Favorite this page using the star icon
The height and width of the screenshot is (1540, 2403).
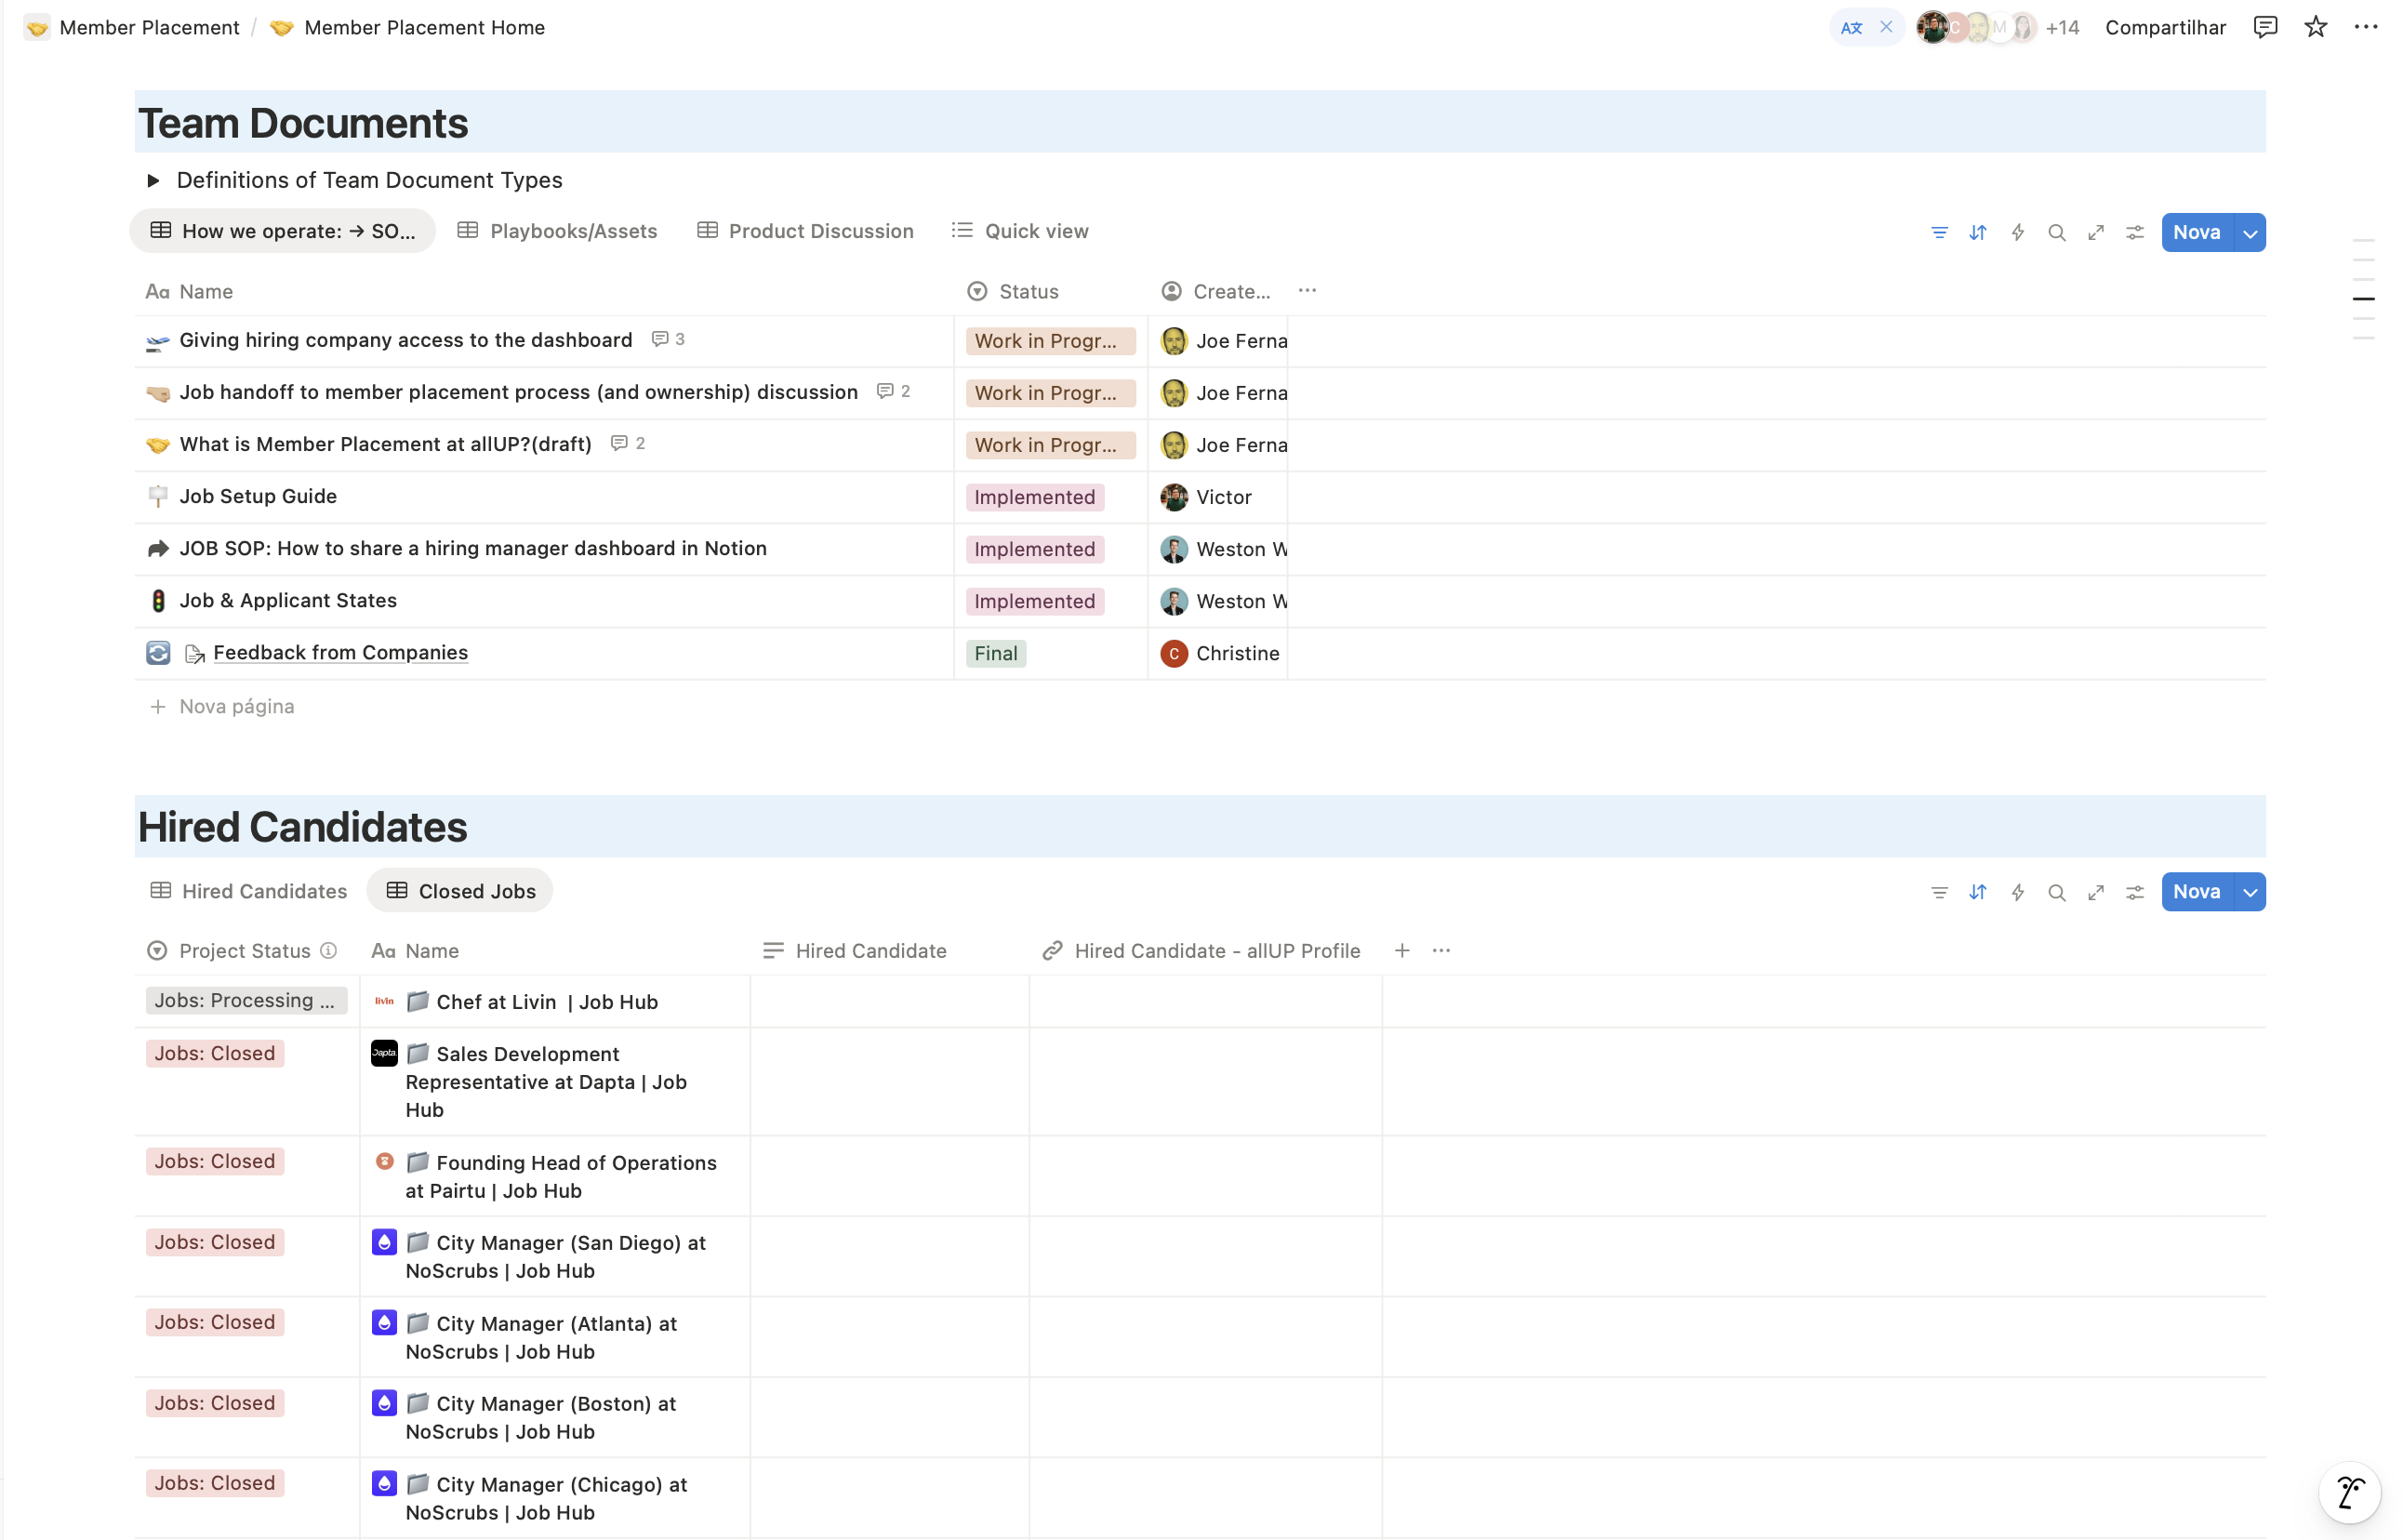tap(2315, 27)
